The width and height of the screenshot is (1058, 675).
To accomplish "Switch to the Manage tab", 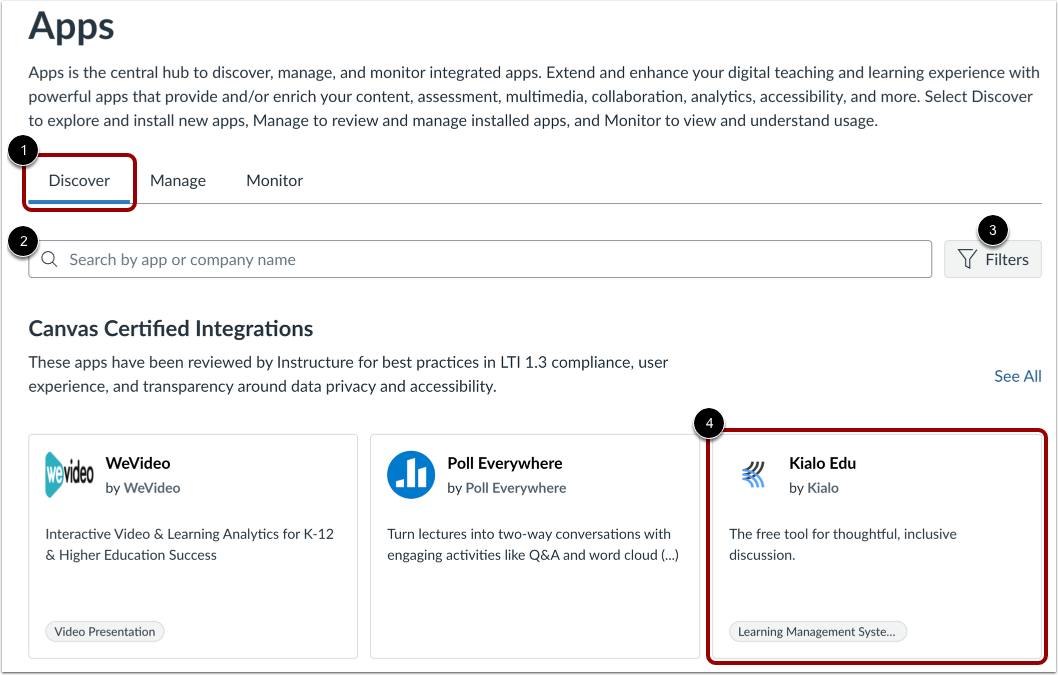I will pyautogui.click(x=177, y=181).
